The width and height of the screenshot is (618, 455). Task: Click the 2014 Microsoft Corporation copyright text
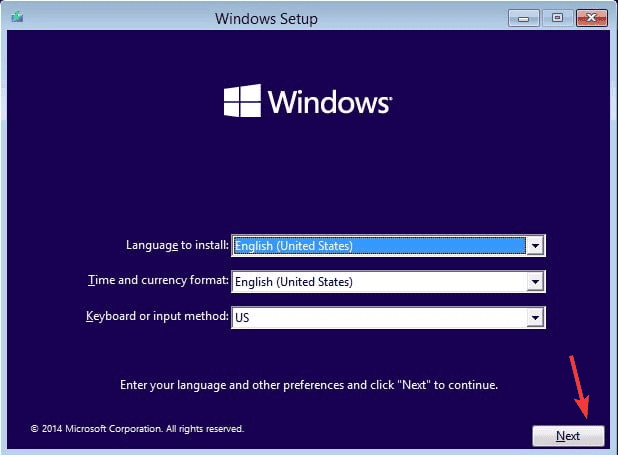[x=137, y=429]
